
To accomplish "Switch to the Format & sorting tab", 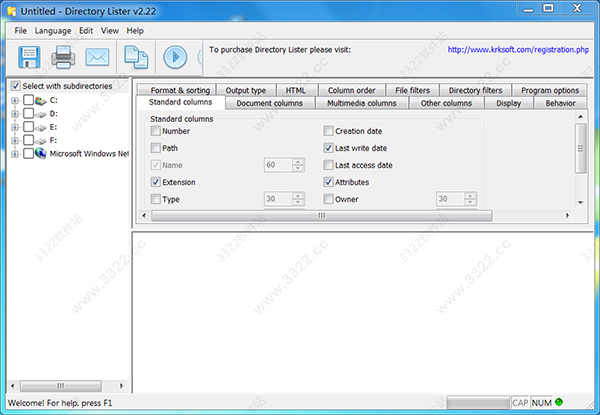I will click(176, 90).
